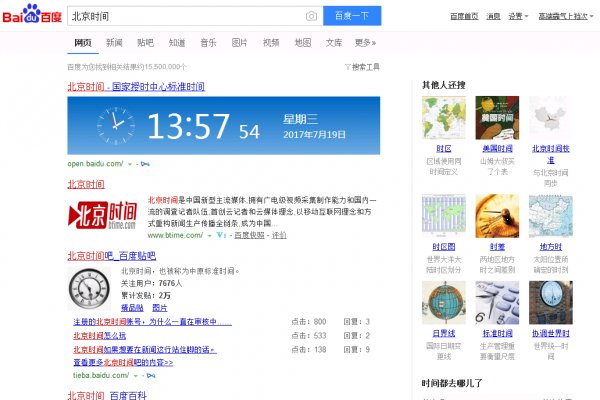Click the 北京时间 btime.com logo

click(x=102, y=215)
